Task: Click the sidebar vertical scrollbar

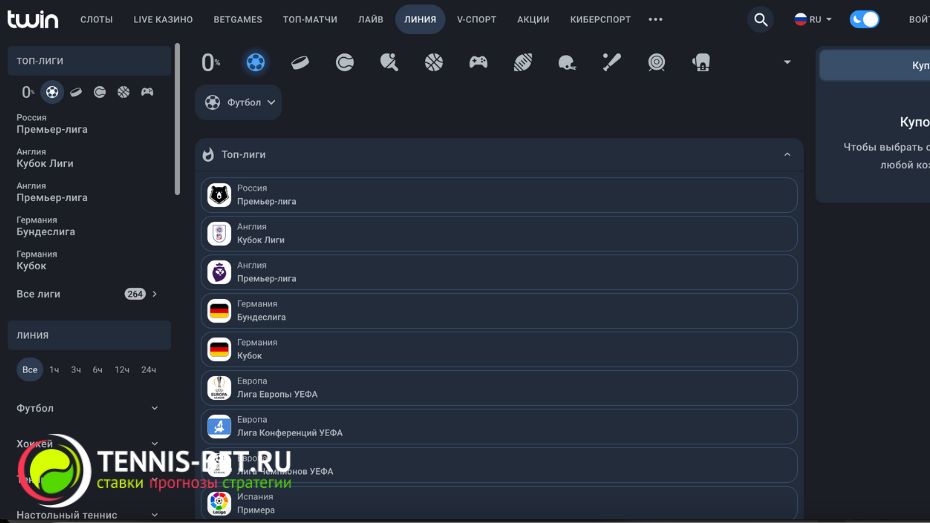Action: 177,119
